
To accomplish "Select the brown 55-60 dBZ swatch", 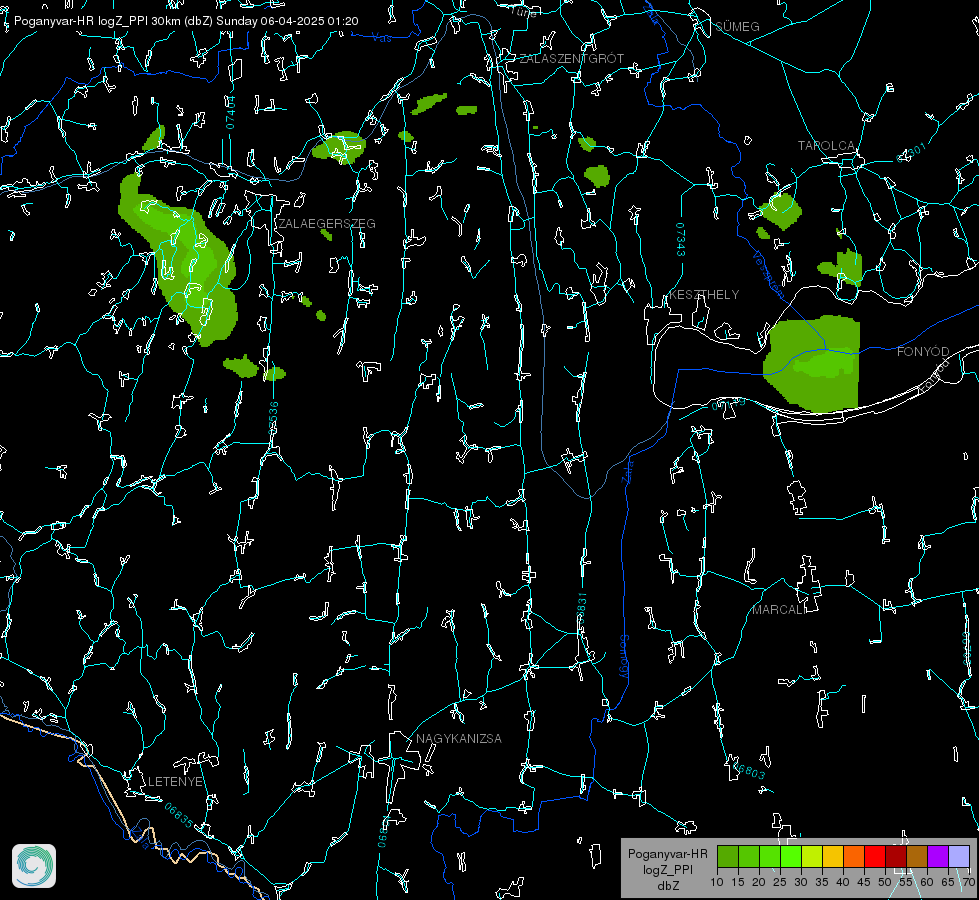I will tap(917, 856).
